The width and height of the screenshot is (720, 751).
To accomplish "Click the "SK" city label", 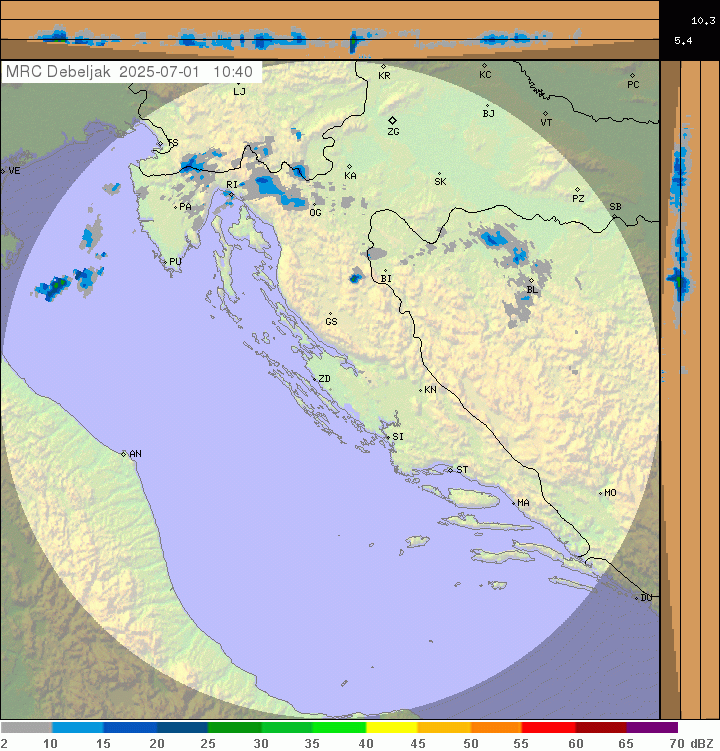I will (x=440, y=182).
